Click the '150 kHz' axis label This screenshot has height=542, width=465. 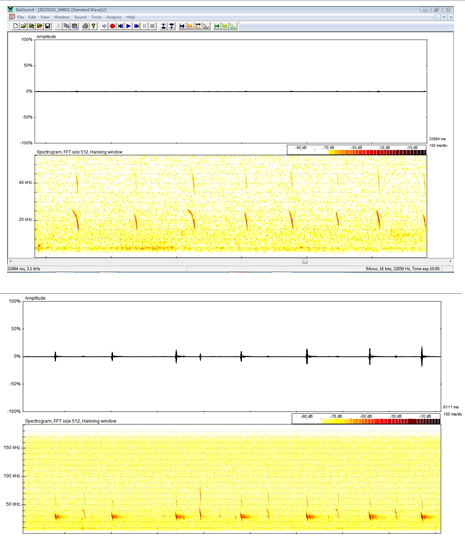[x=12, y=448]
